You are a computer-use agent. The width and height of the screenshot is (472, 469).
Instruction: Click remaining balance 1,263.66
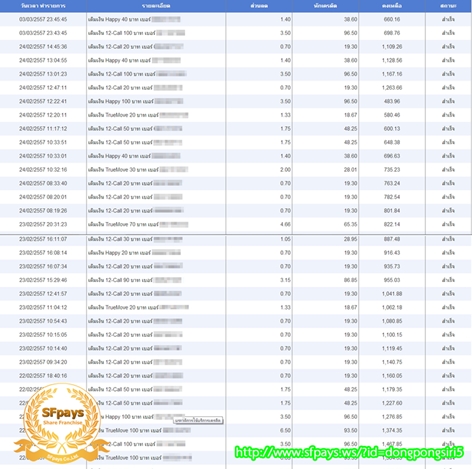click(392, 88)
